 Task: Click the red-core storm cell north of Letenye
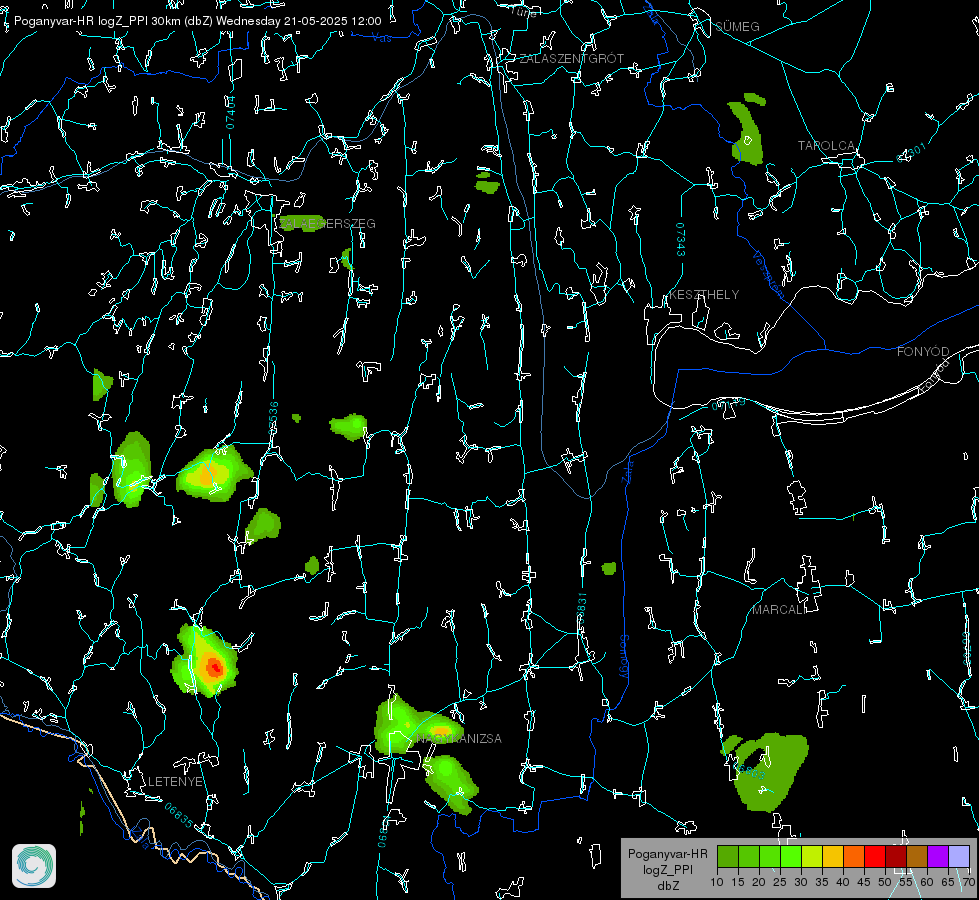click(206, 661)
